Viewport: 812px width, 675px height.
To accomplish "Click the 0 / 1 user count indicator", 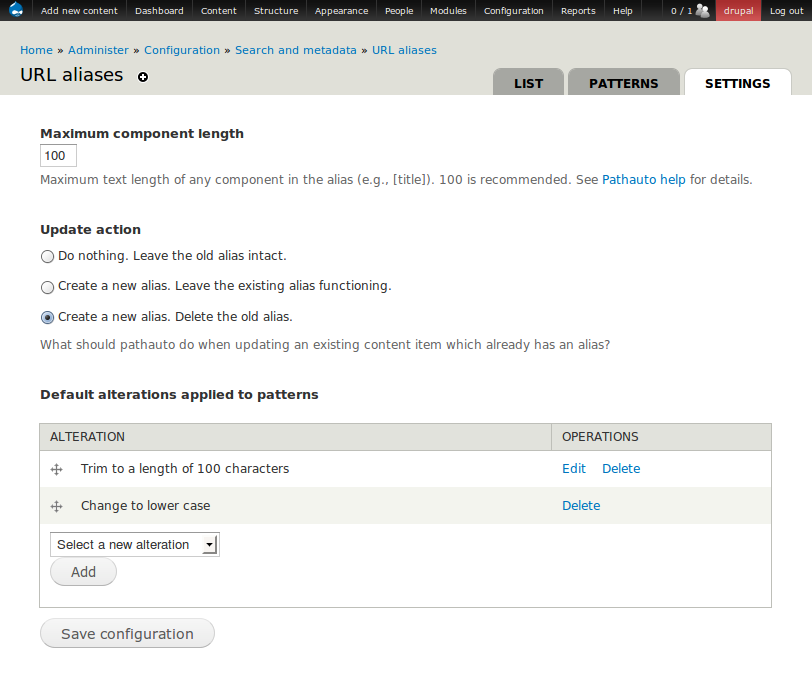I will [681, 10].
